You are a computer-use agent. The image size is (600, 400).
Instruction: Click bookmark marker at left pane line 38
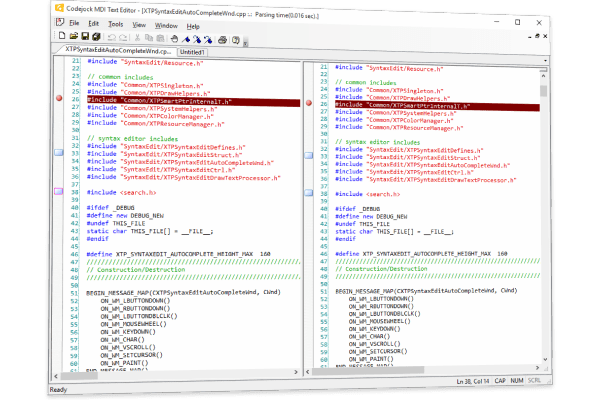click(59, 191)
